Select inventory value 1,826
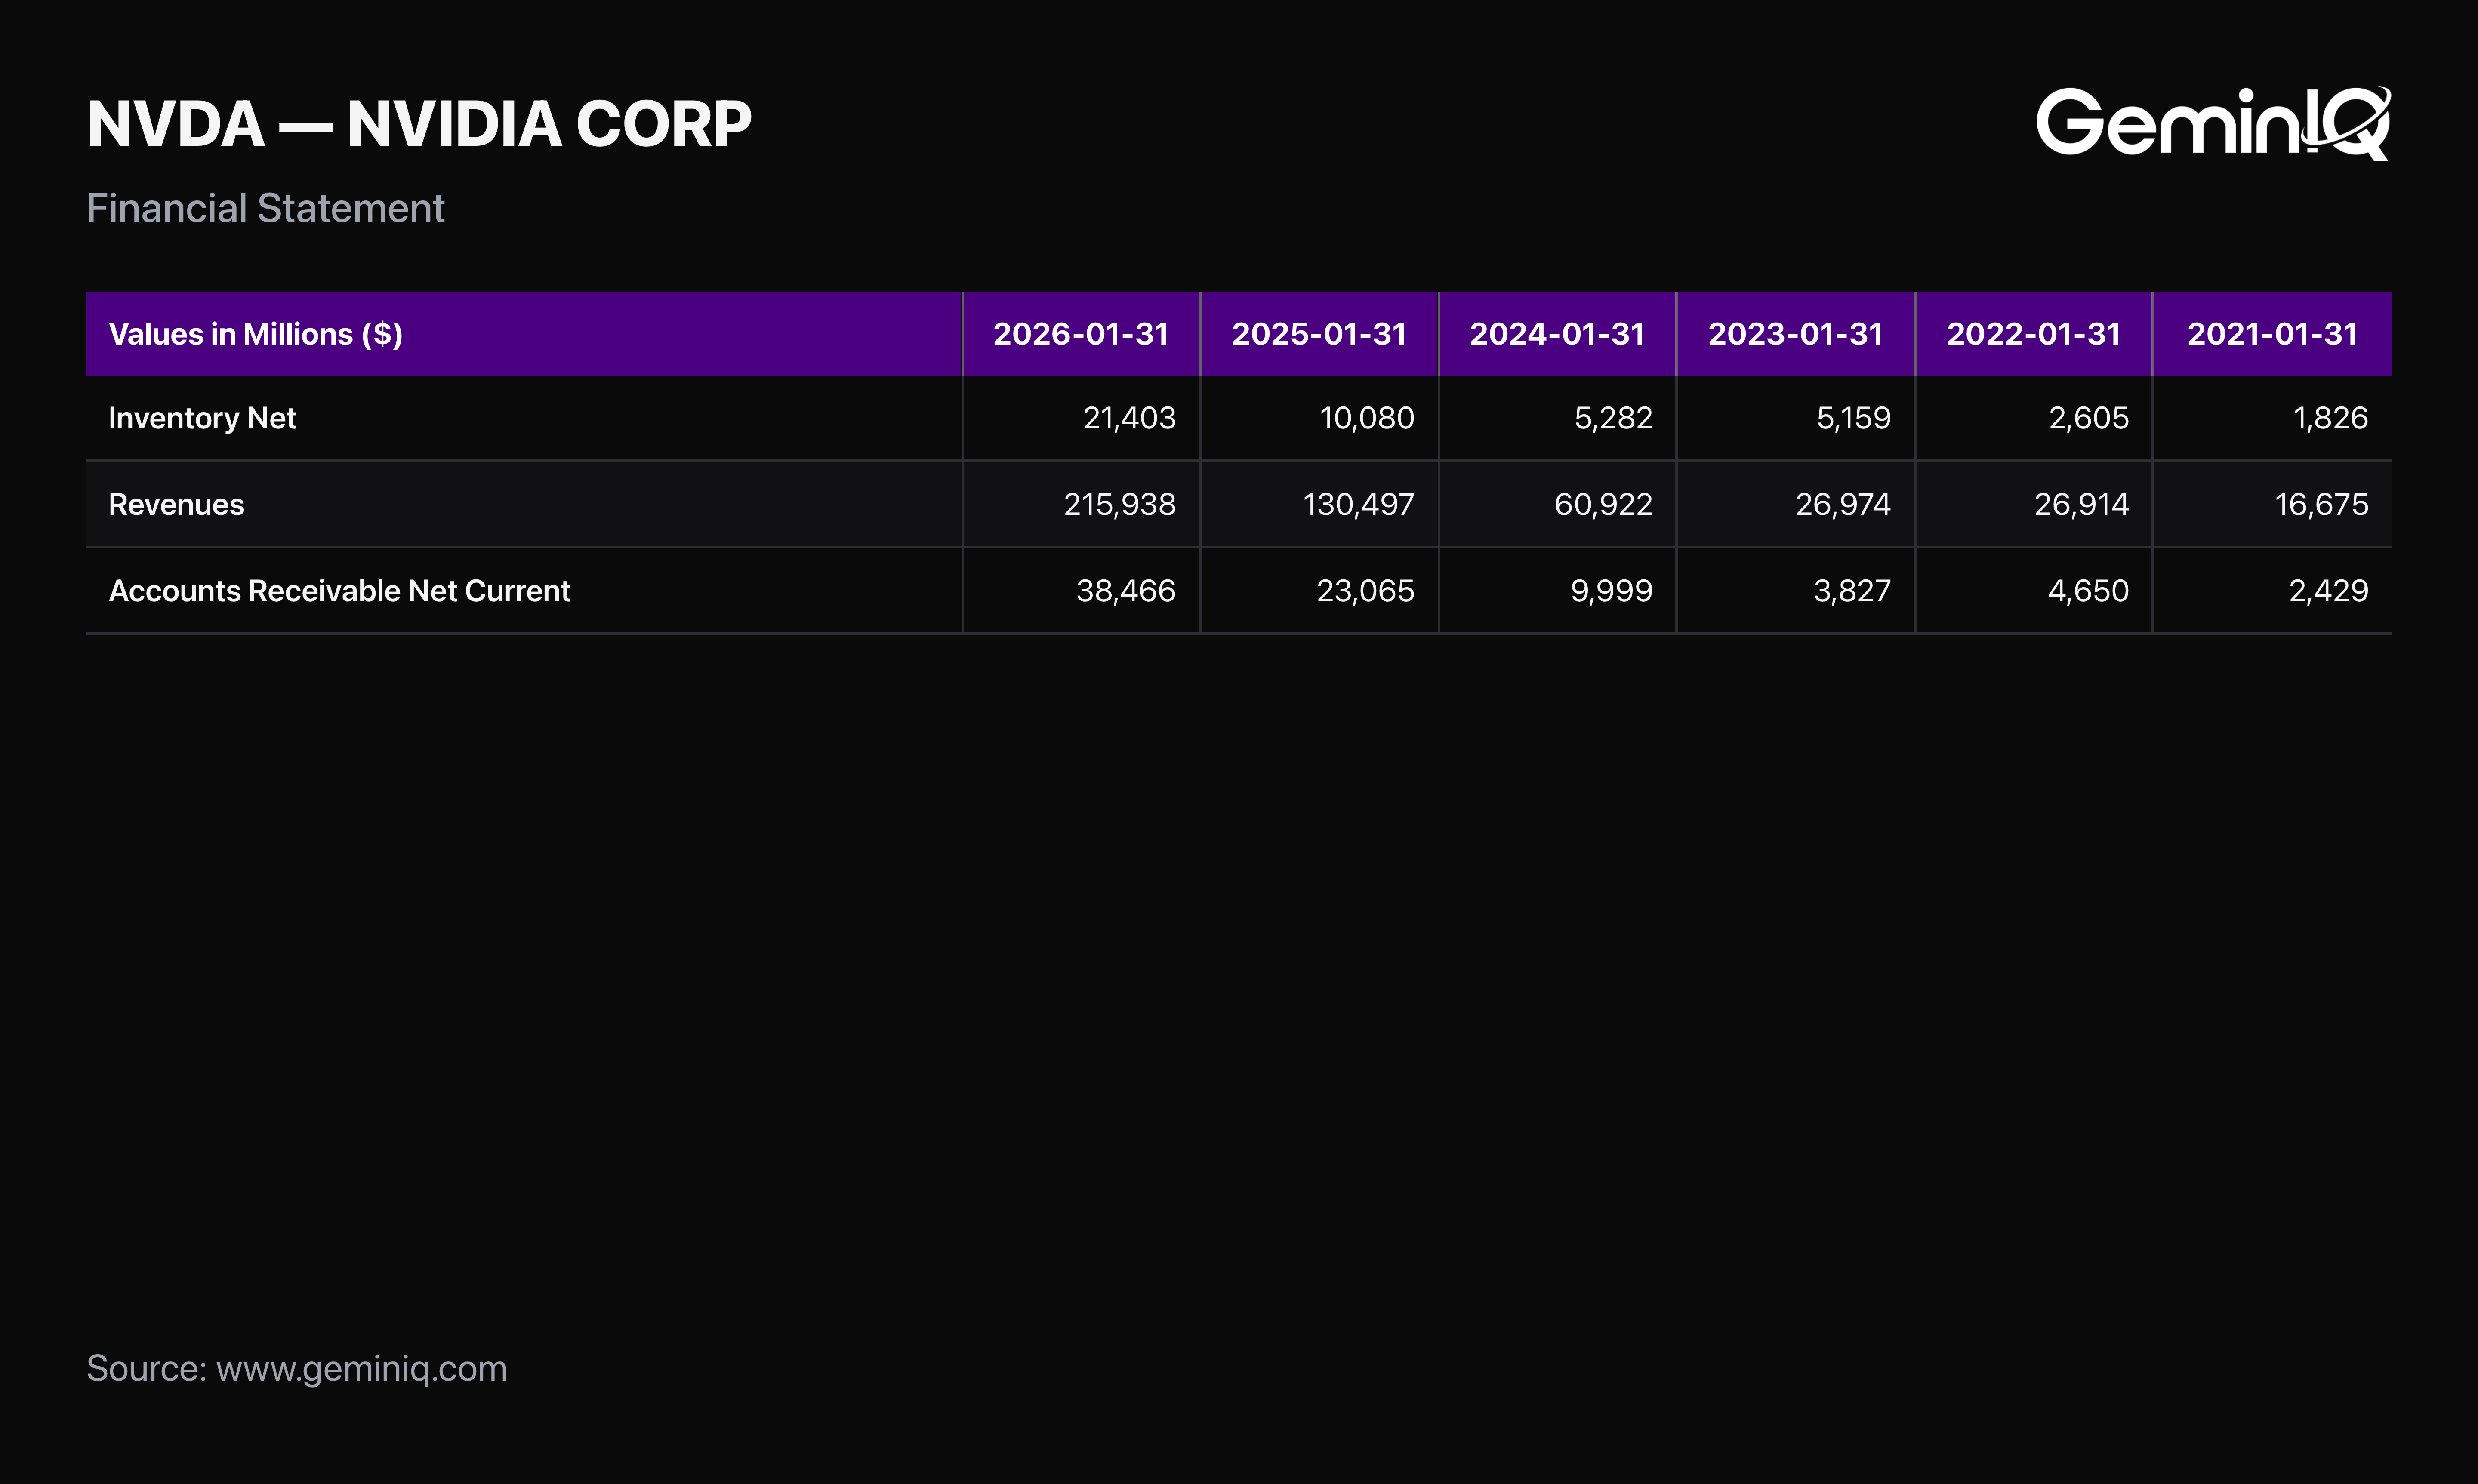 [x=2330, y=418]
